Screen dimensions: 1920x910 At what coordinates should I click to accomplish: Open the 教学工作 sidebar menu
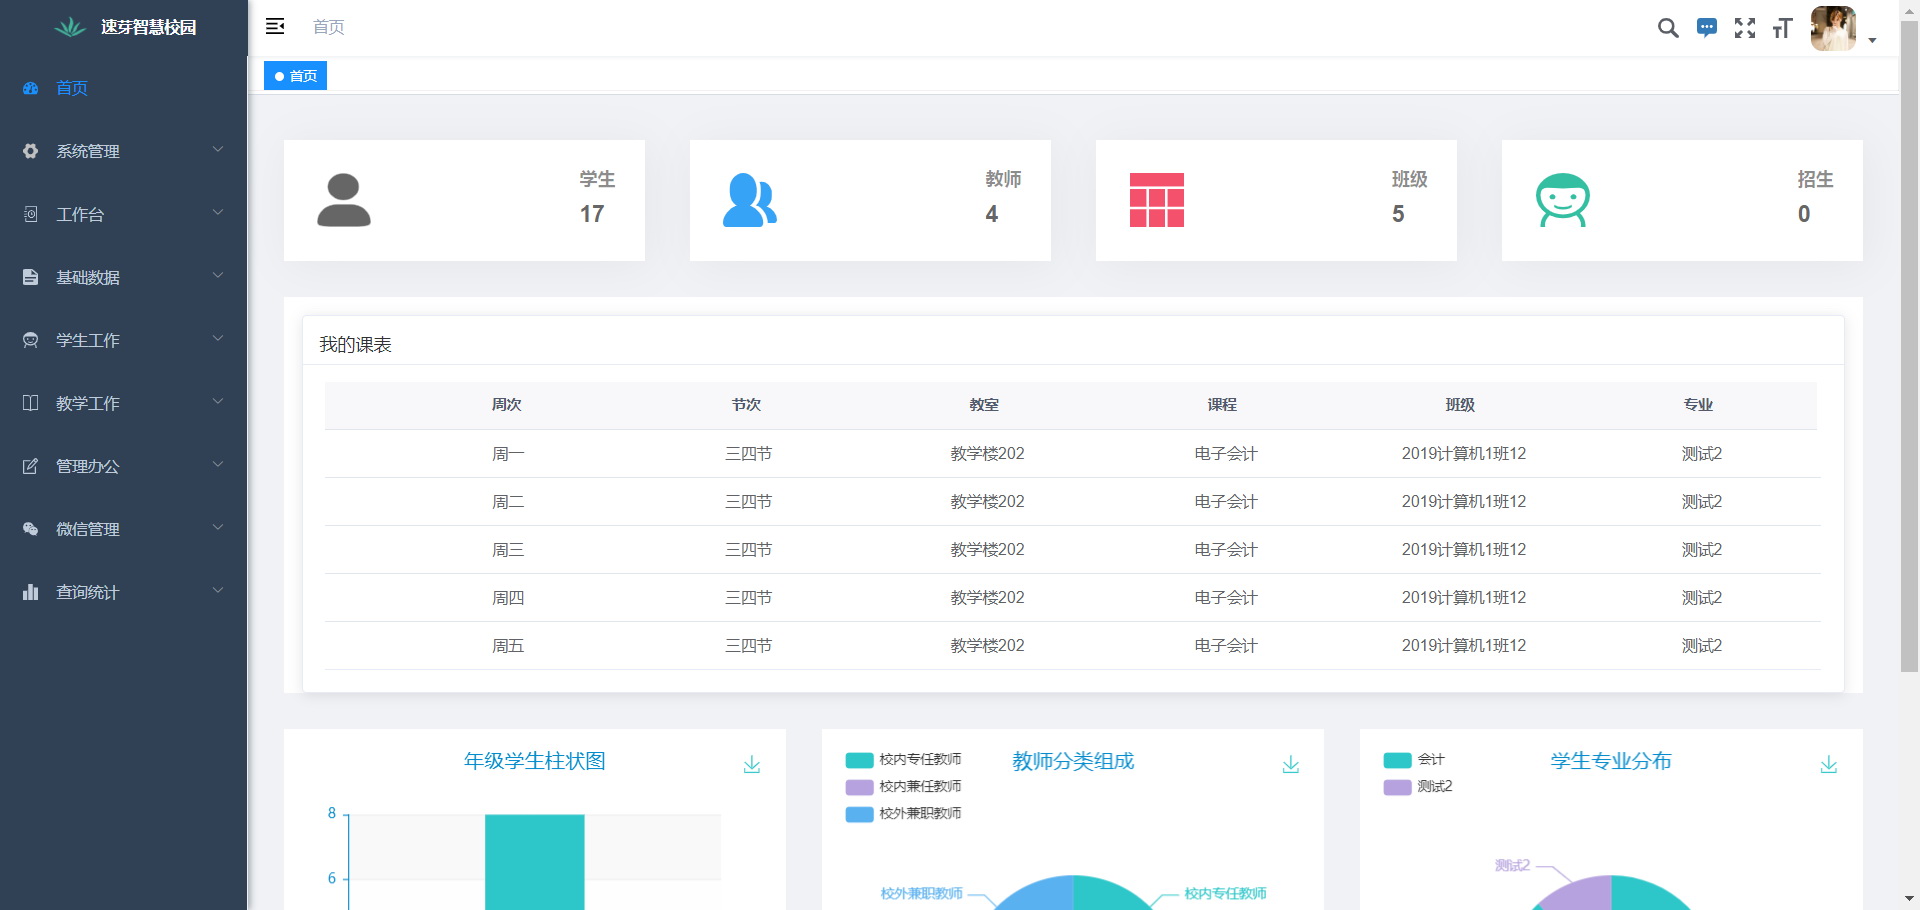123,403
